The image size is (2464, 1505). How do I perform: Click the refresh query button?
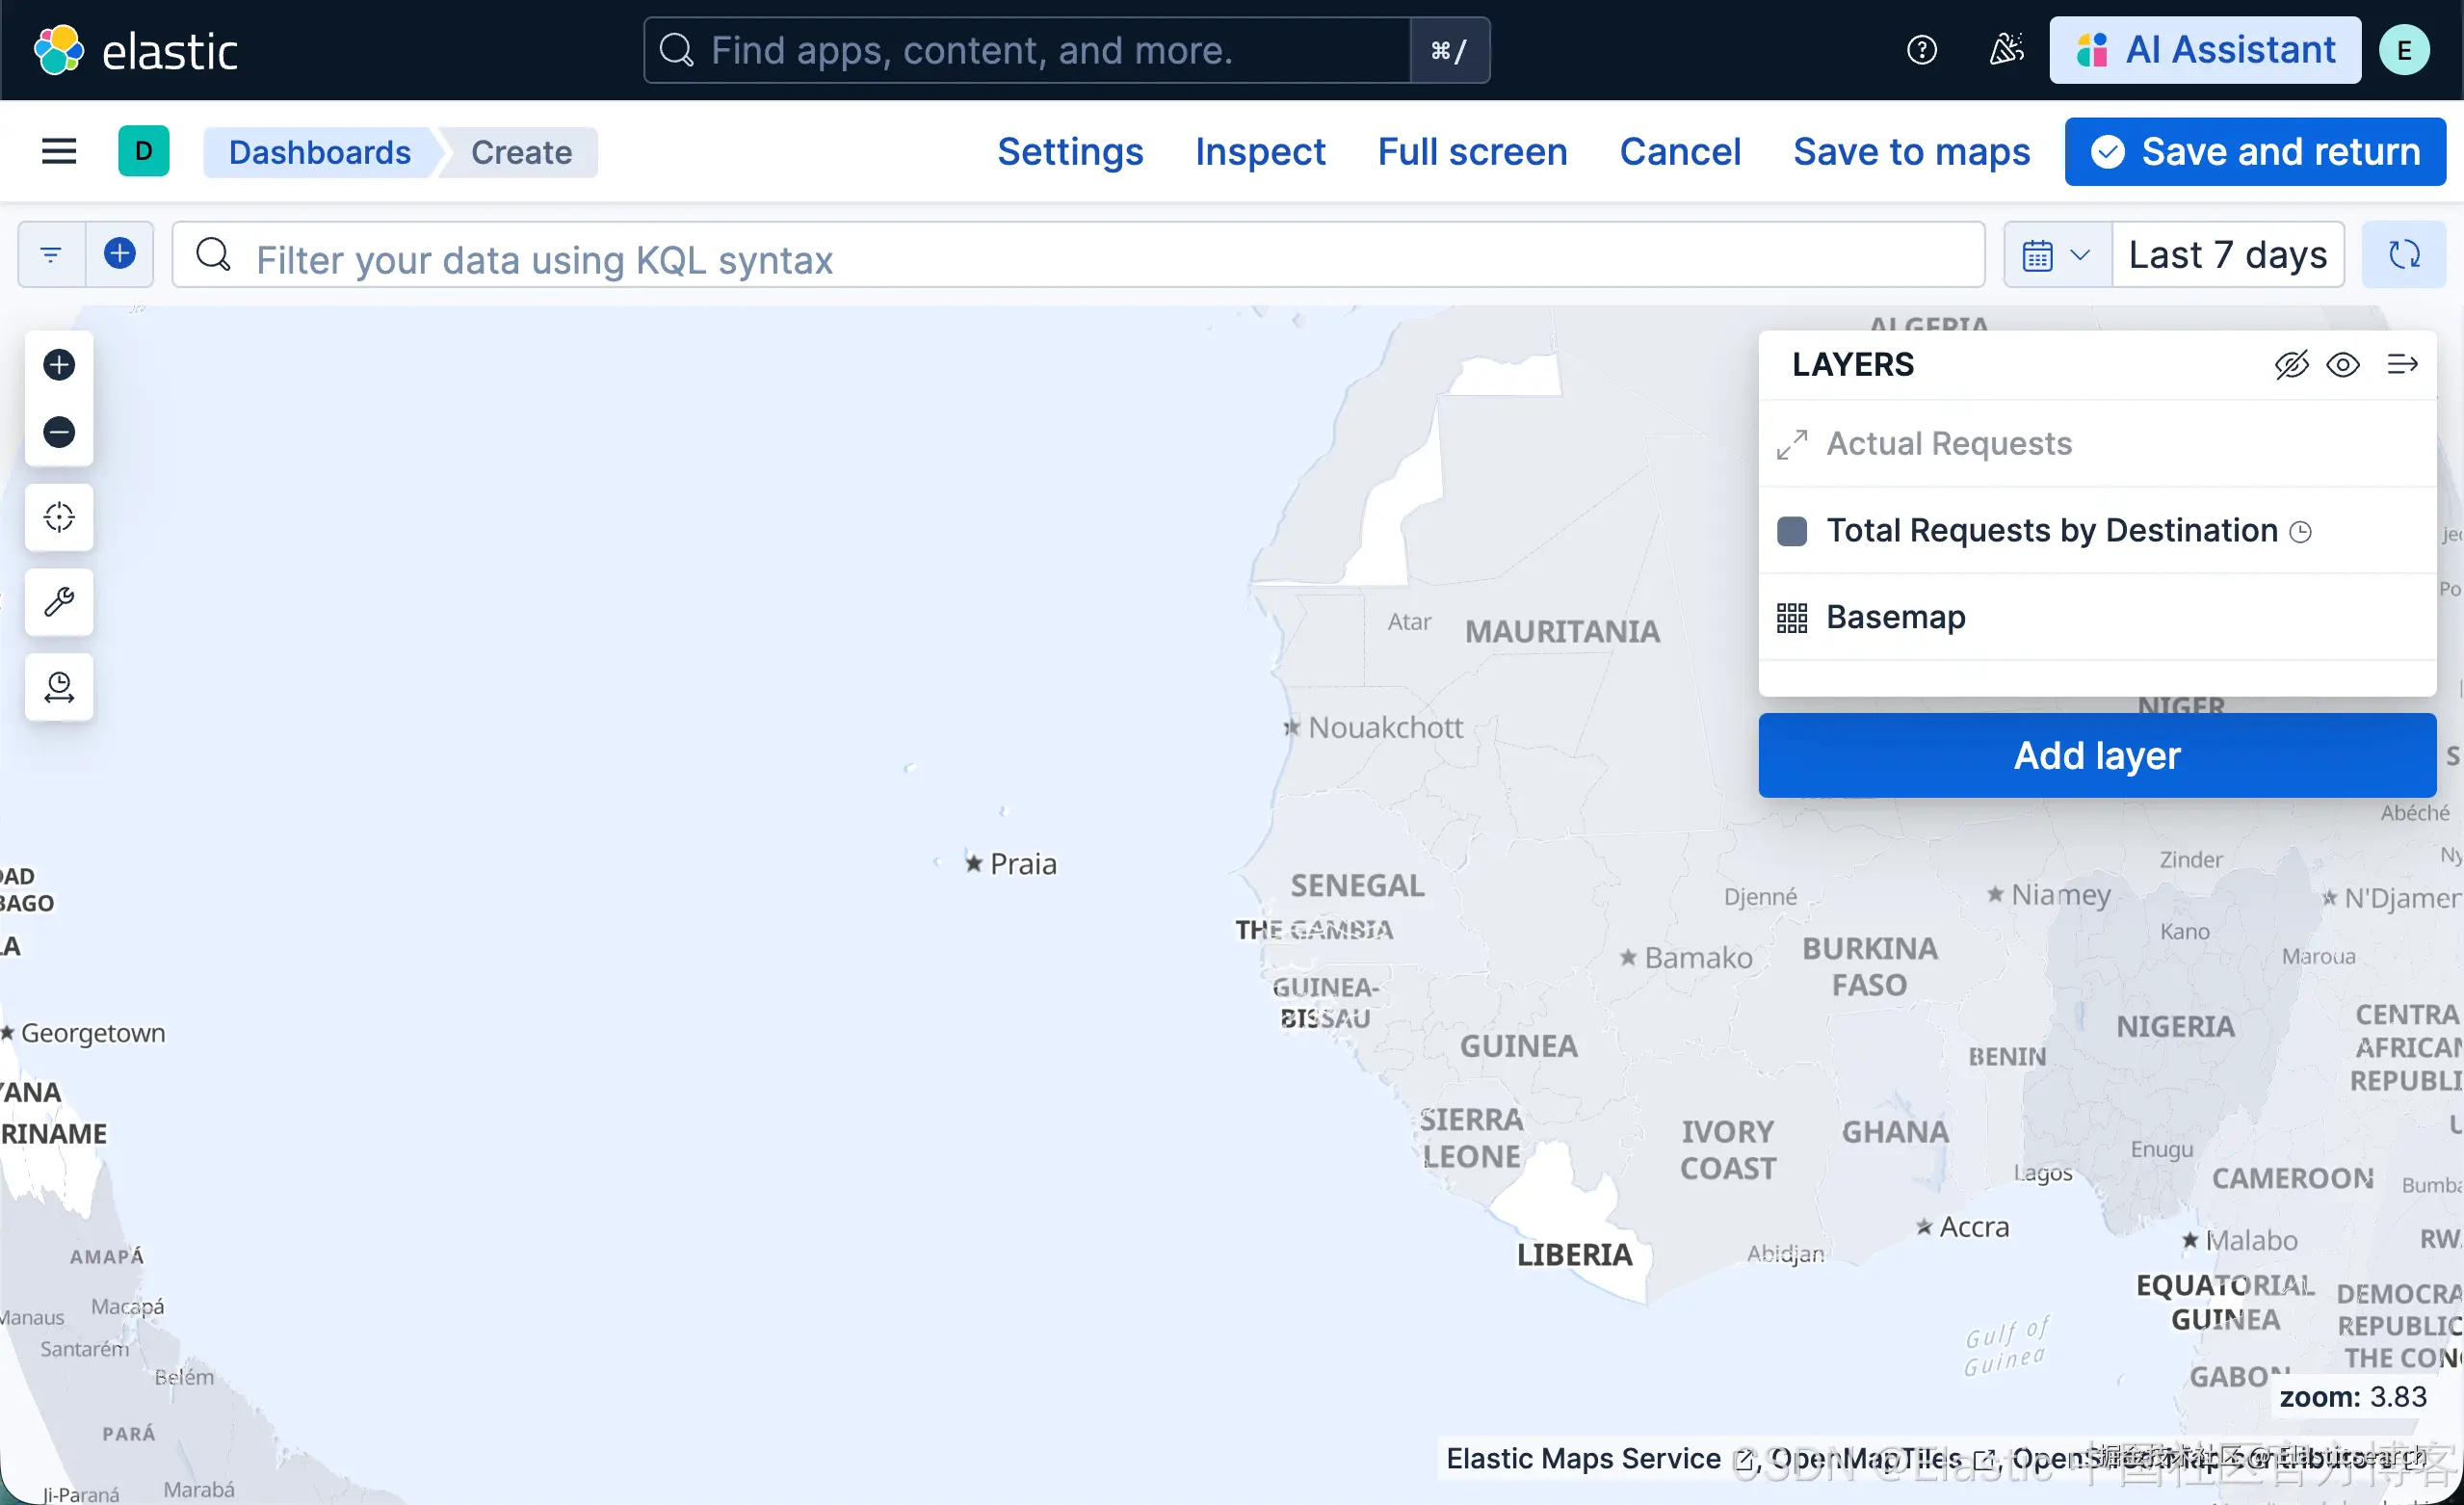click(2403, 255)
